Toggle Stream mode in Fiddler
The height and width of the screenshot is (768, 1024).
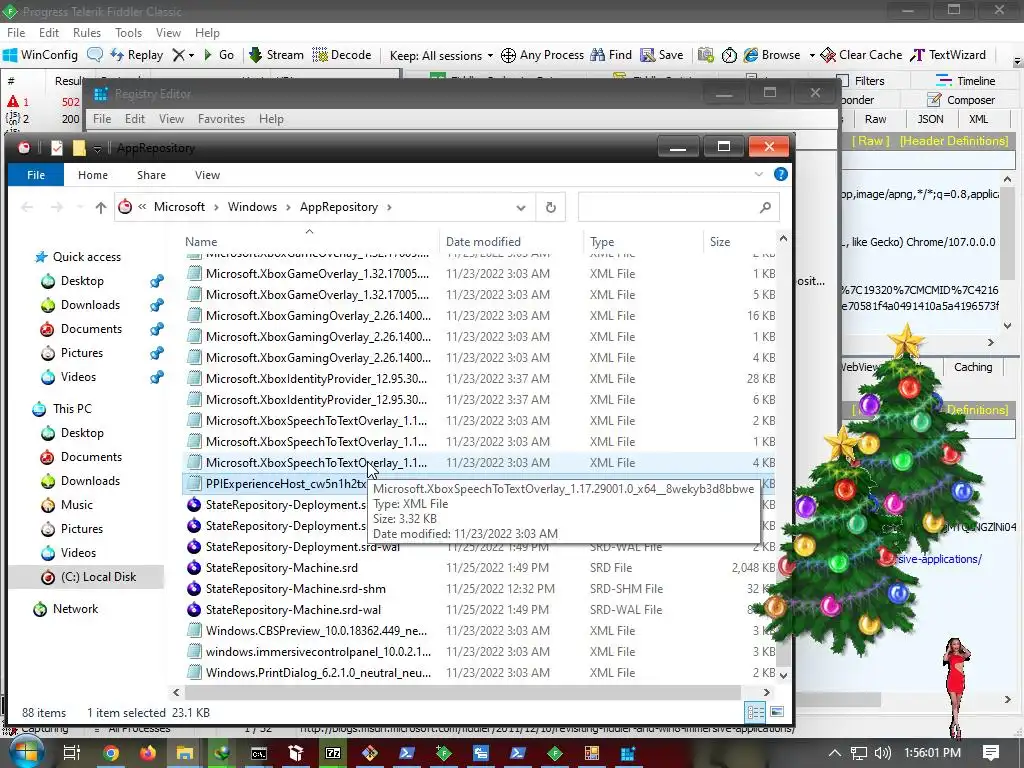tap(276, 55)
